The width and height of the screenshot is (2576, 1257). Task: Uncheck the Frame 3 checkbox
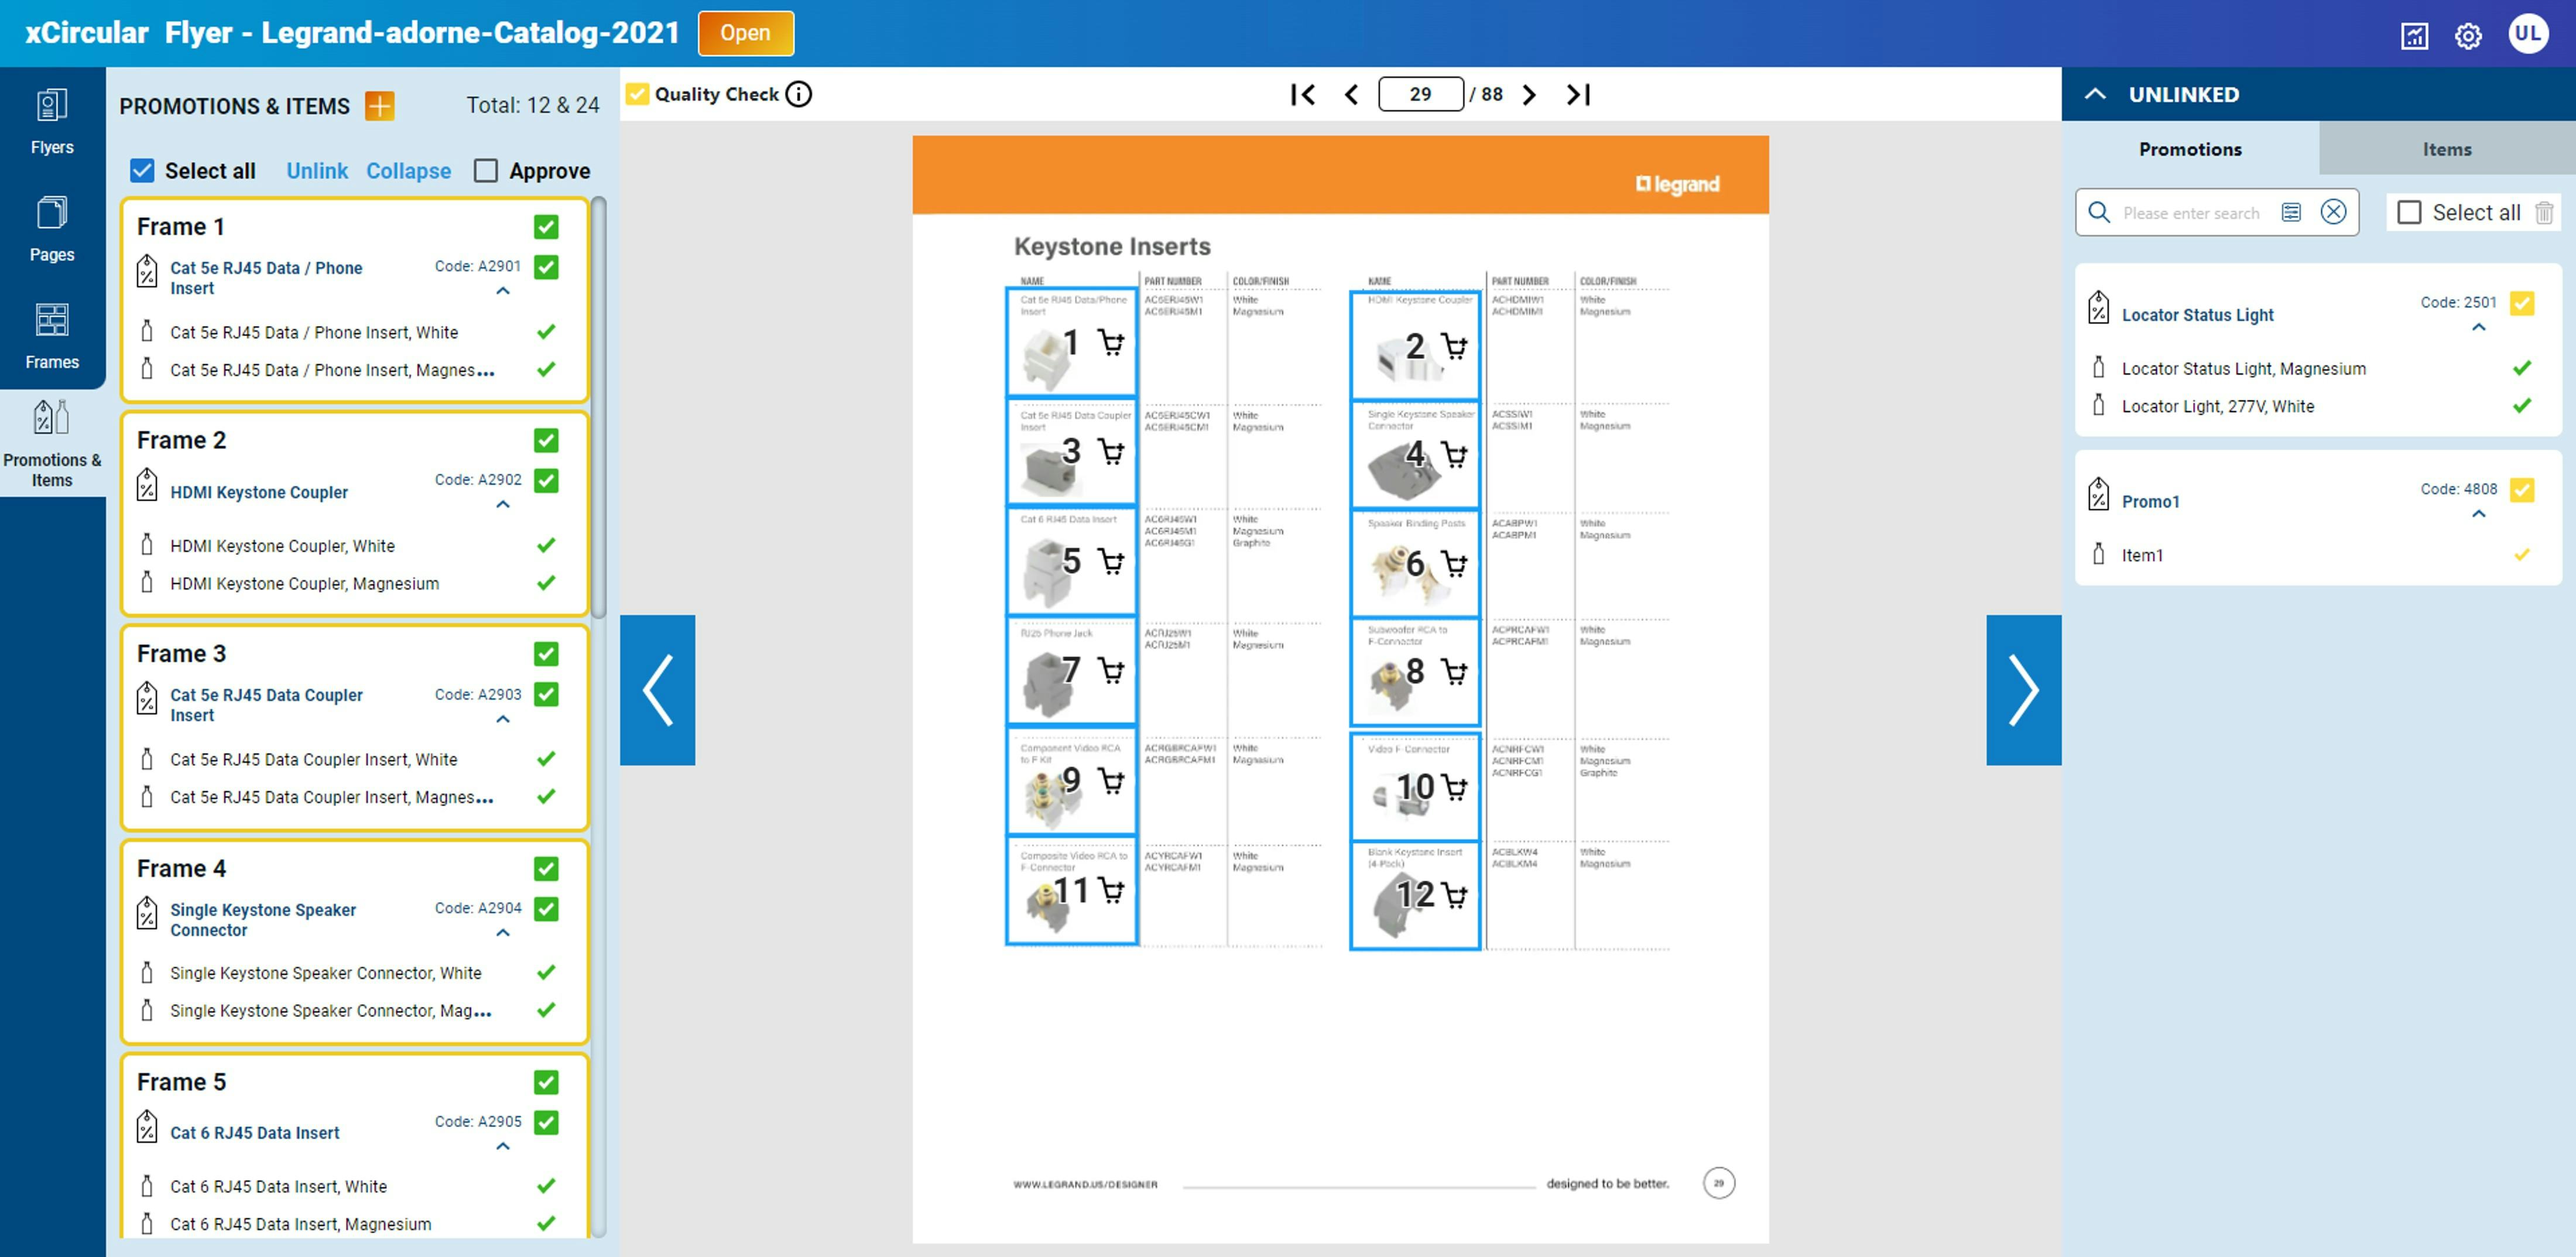point(546,654)
